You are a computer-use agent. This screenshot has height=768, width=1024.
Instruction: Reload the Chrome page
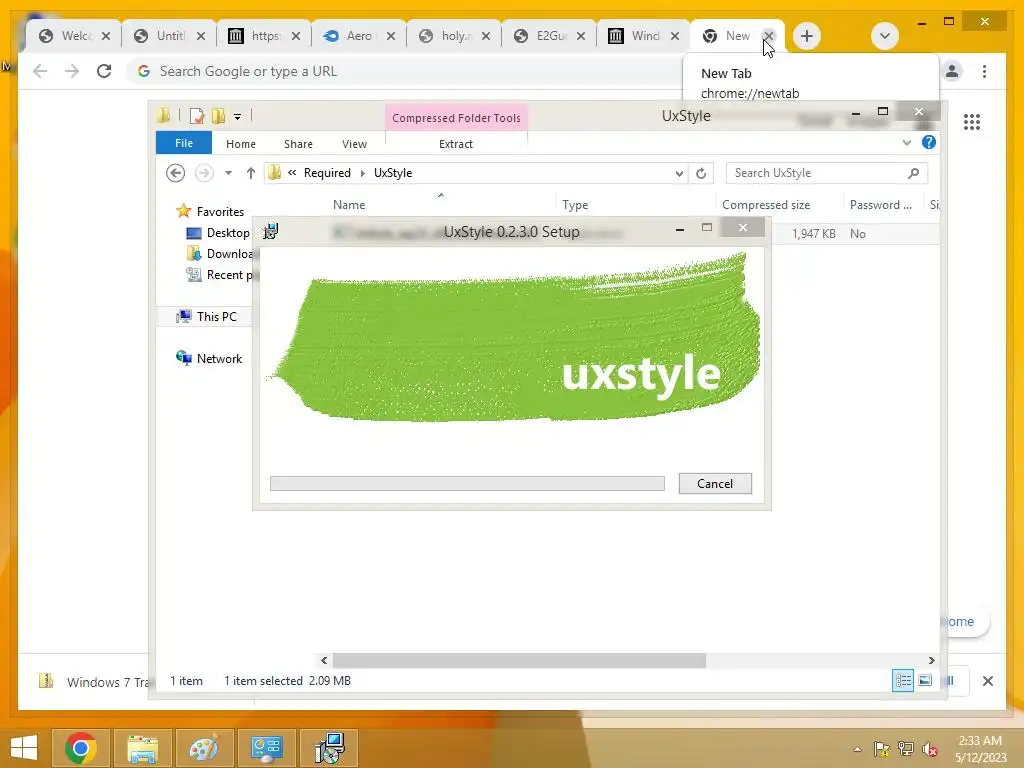[x=104, y=71]
